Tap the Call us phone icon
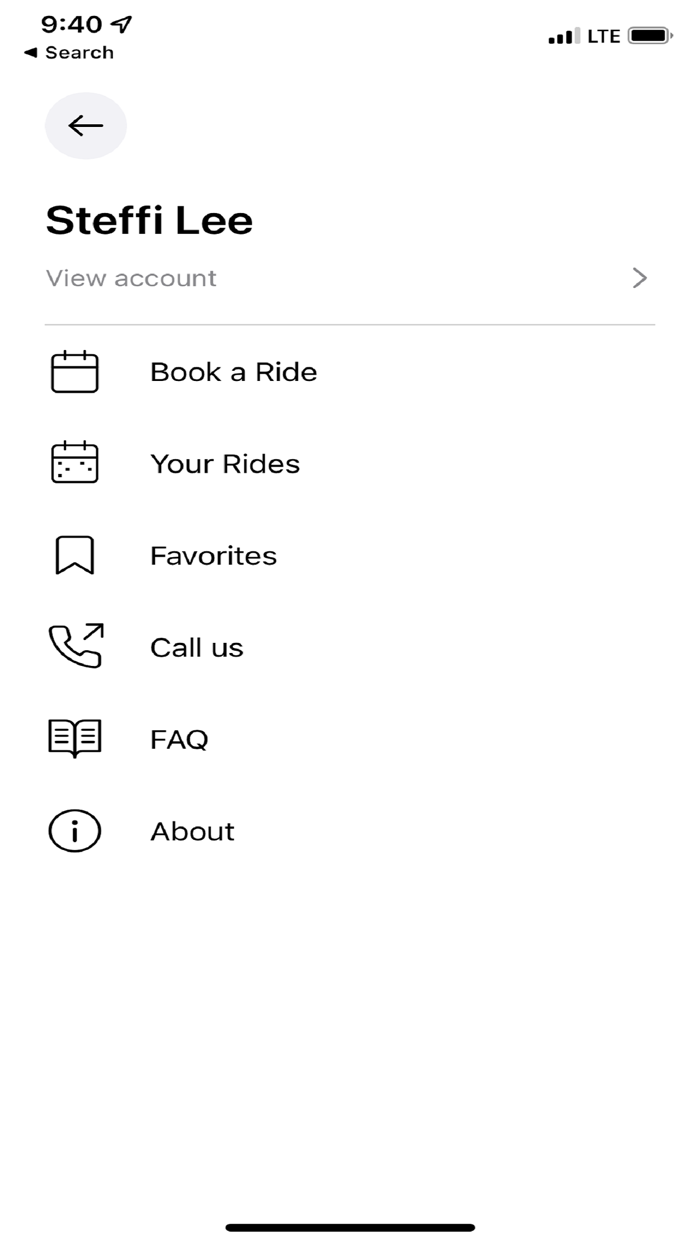The image size is (700, 1244). click(74, 647)
